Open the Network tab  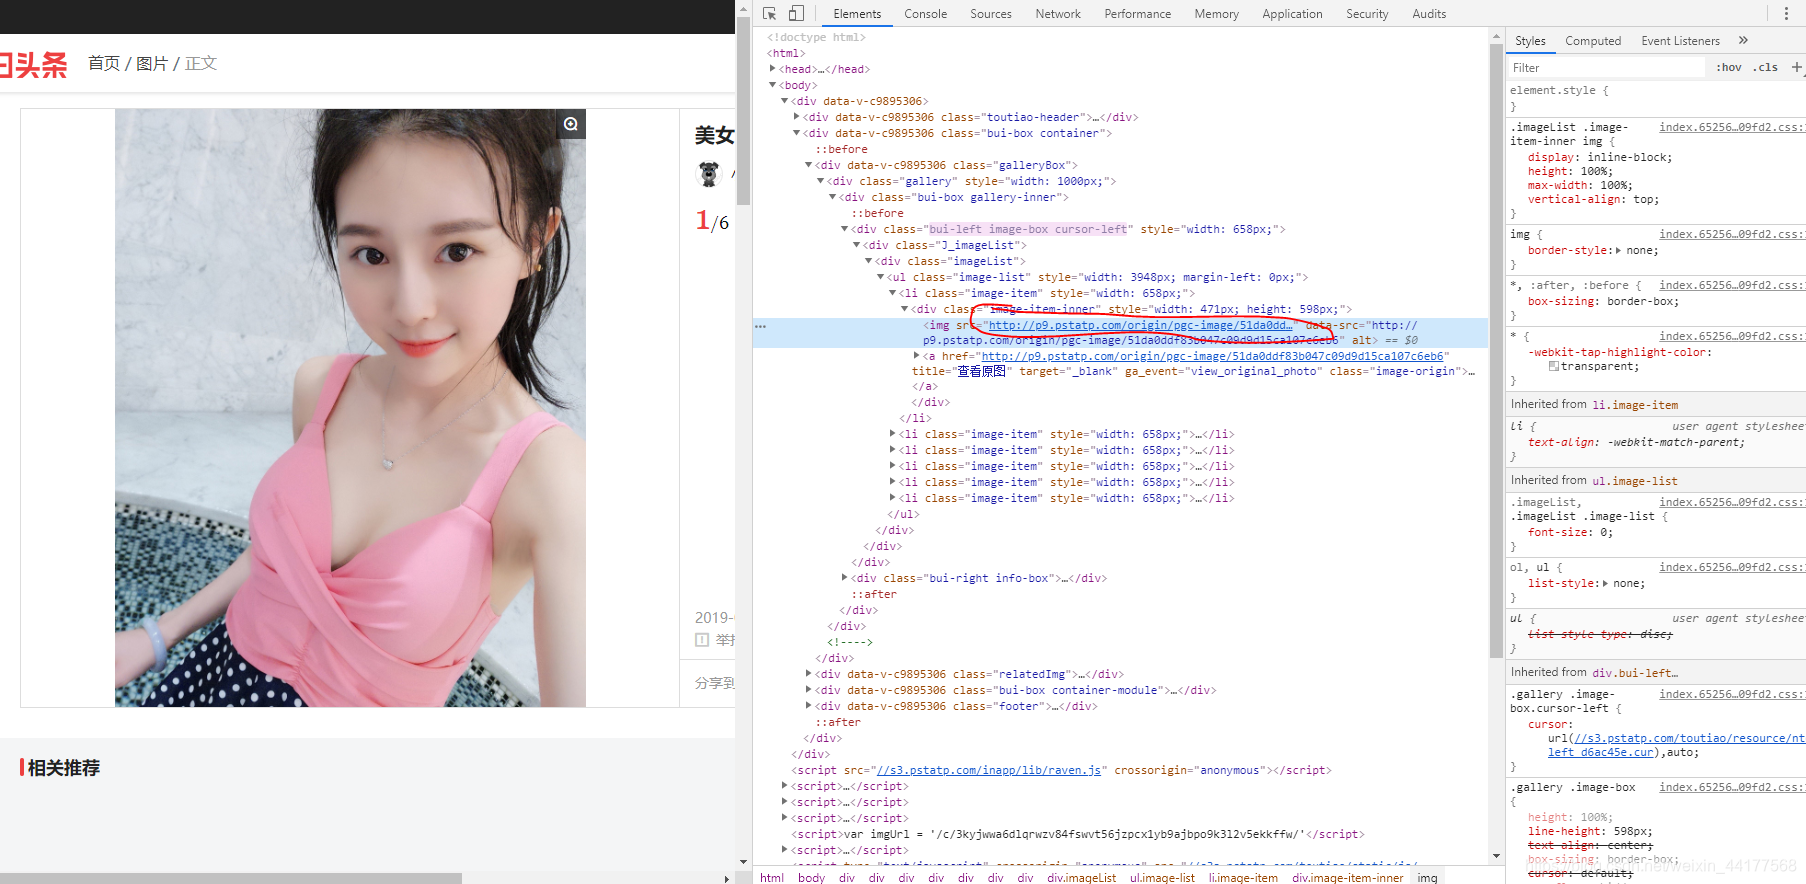[x=1058, y=14]
